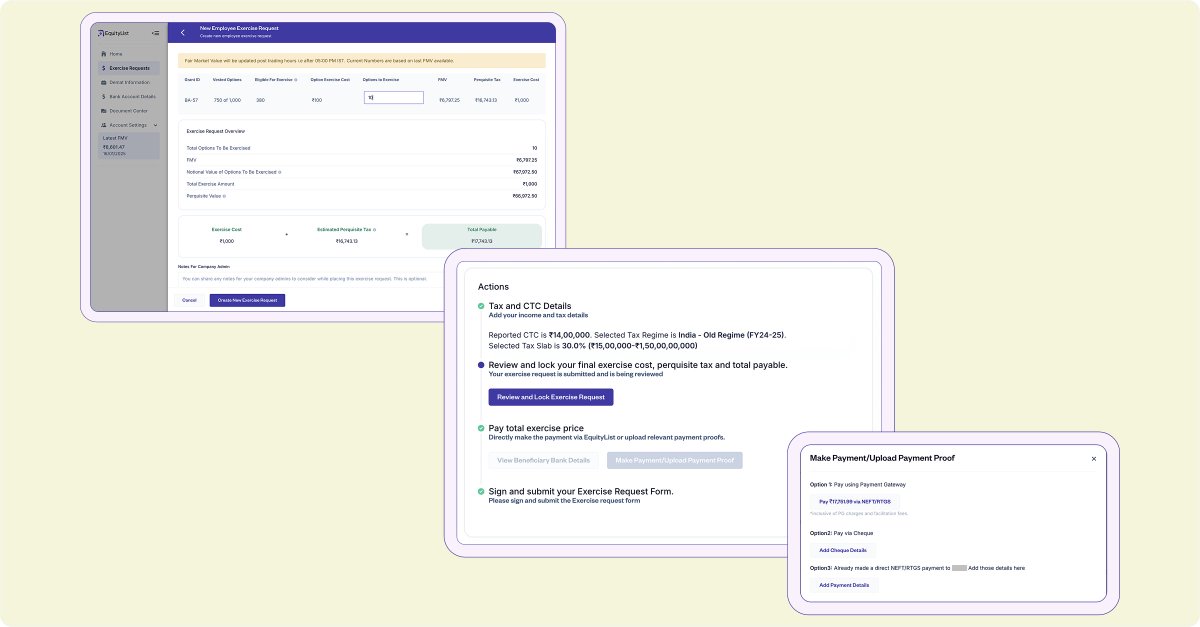Collapse sidebar using the menu toggle icon
Viewport: 1200px width, 627px height.
pyautogui.click(x=155, y=33)
